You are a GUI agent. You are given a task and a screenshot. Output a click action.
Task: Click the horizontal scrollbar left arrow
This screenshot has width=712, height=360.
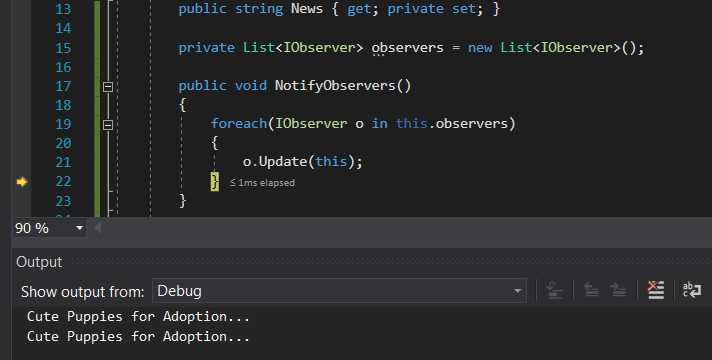point(97,228)
